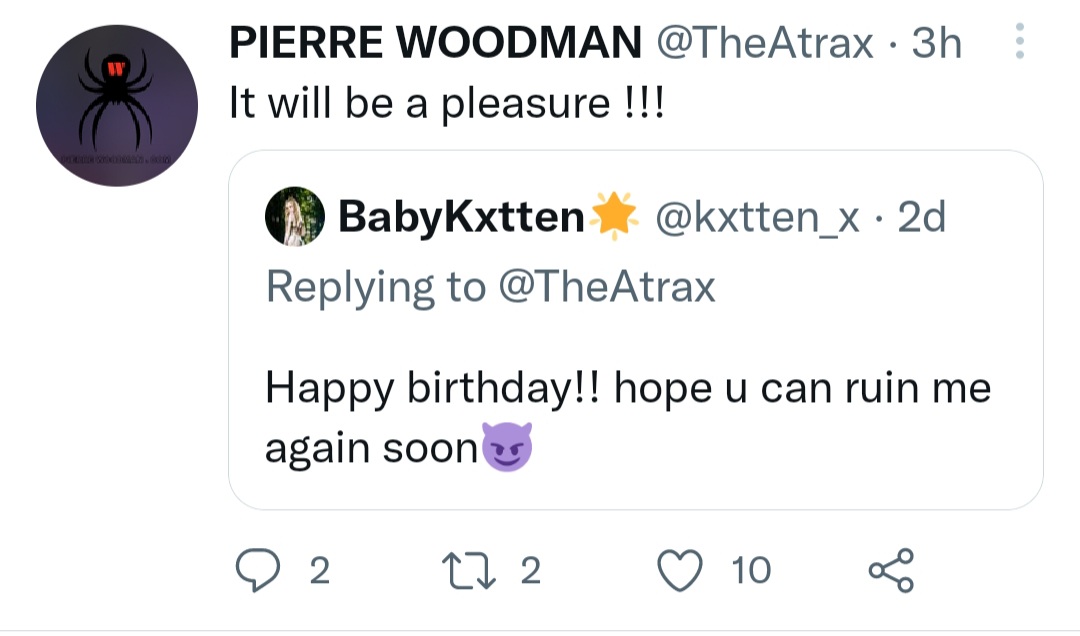Image resolution: width=1080 pixels, height=636 pixels.
Task: Open the BabyKxtten display name
Action: pos(461,217)
